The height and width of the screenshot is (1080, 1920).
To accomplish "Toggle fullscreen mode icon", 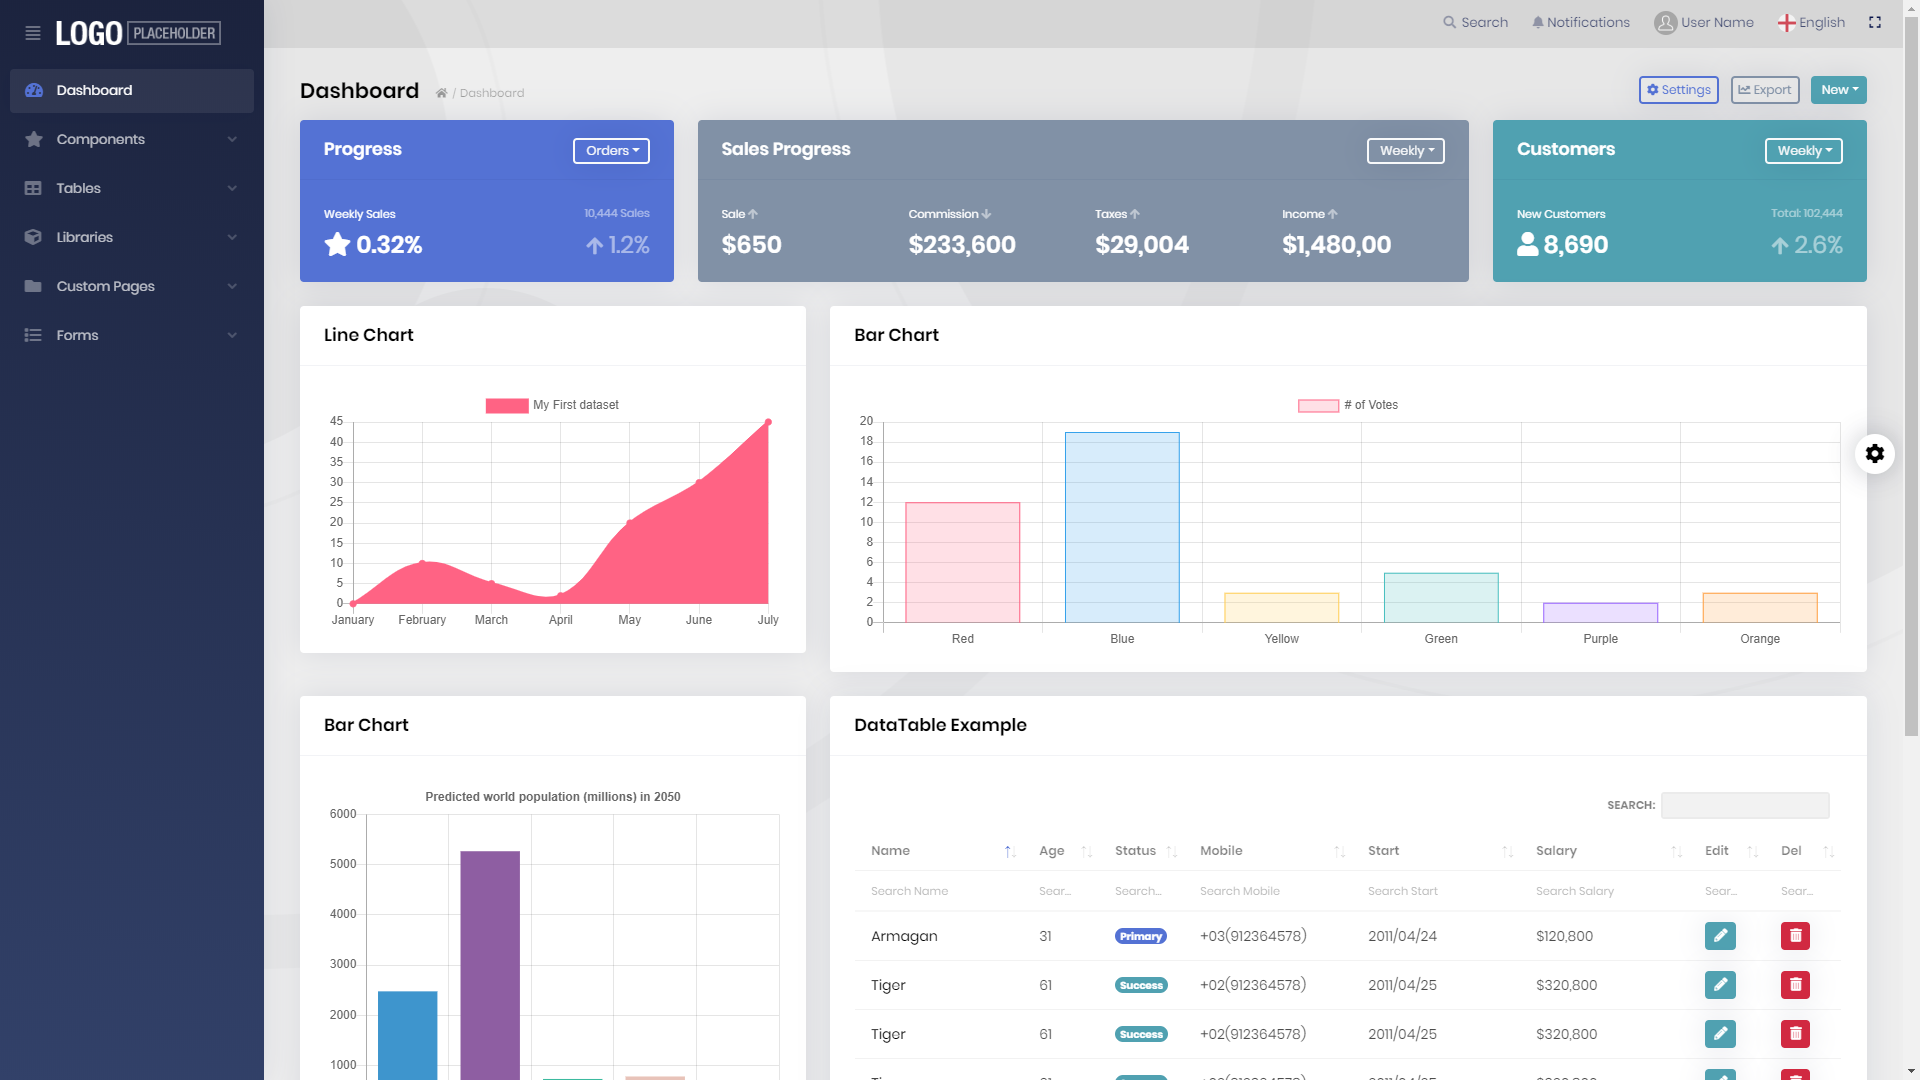I will (x=1875, y=22).
